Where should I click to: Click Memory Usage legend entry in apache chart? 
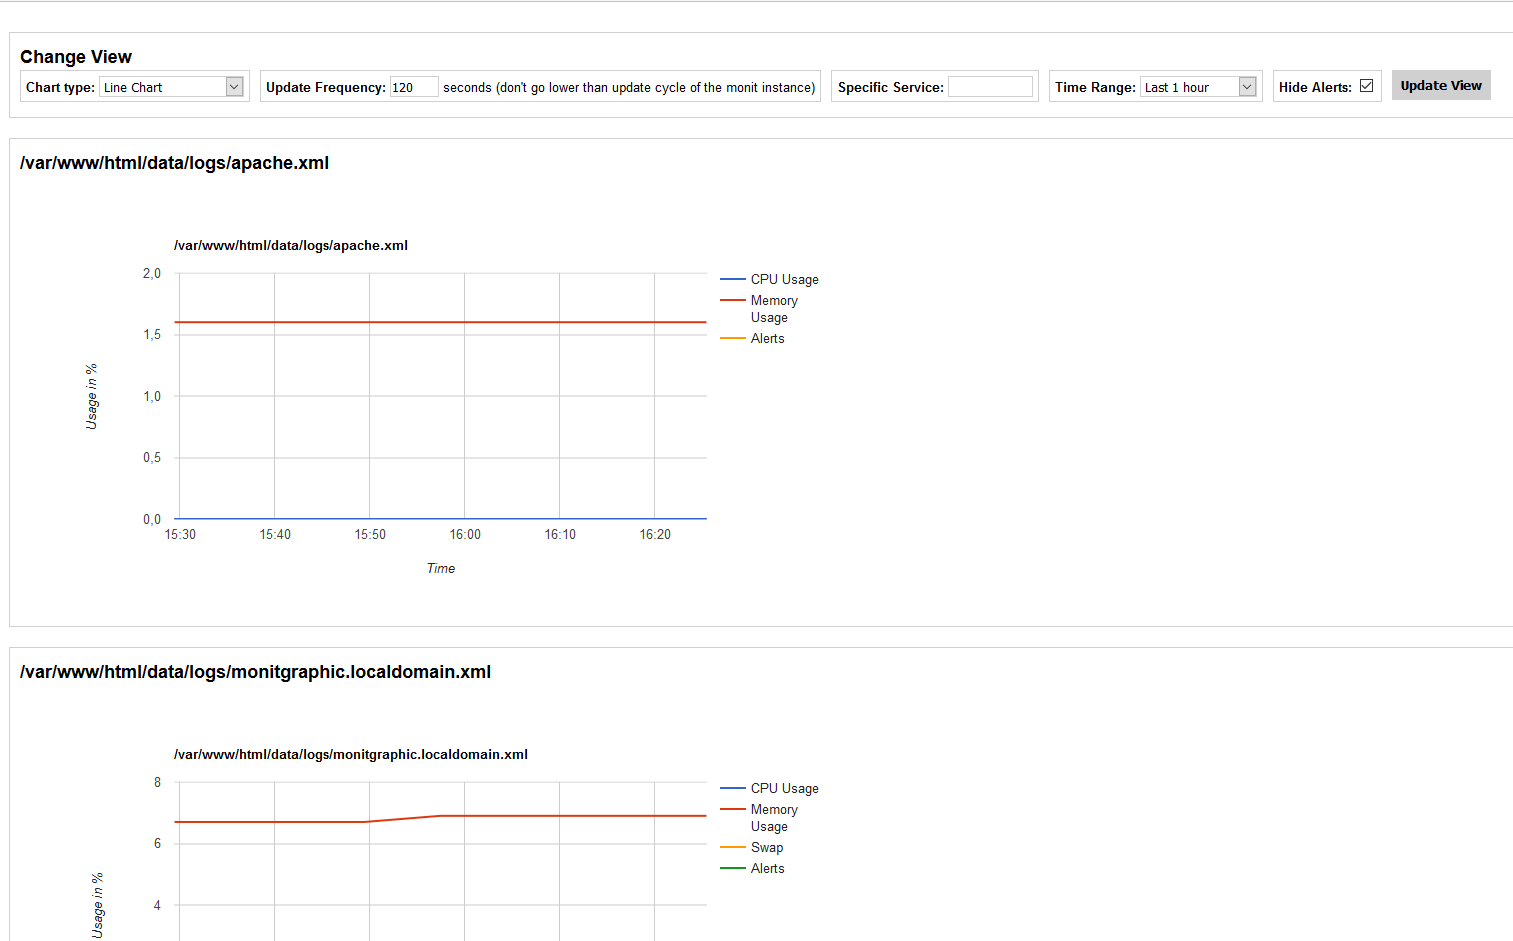(773, 309)
